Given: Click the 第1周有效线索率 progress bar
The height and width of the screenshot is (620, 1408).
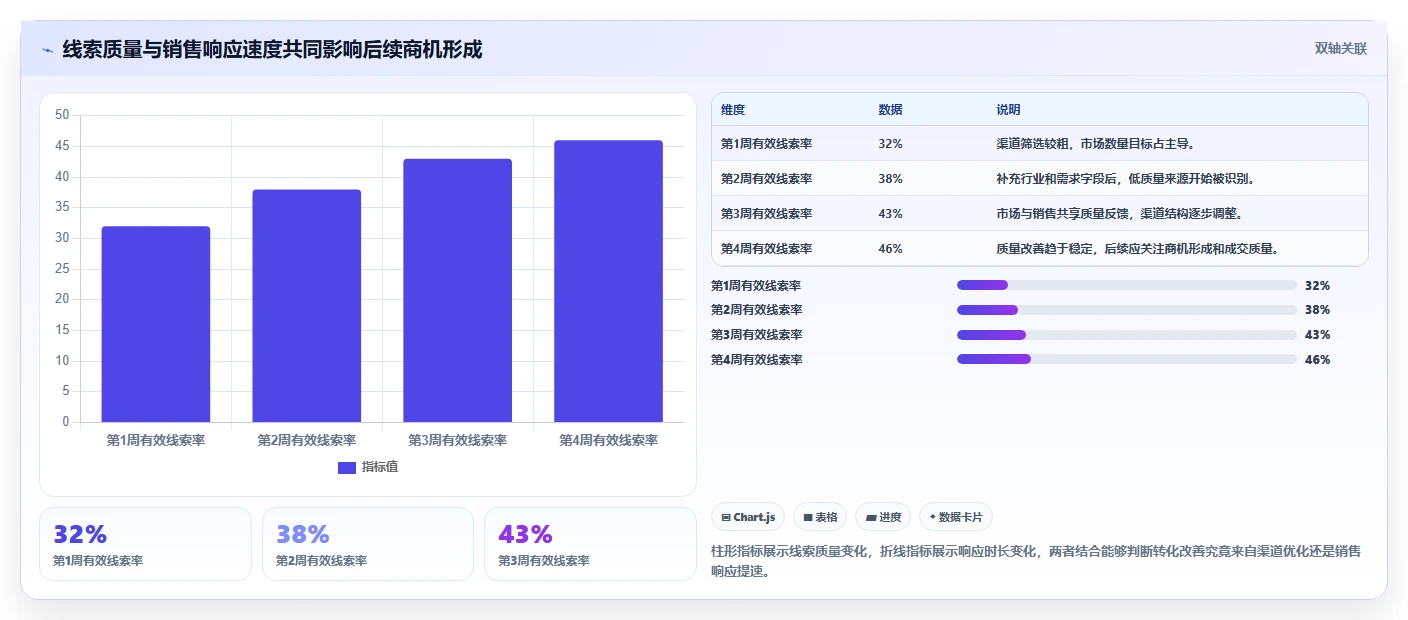Looking at the screenshot, I should coord(1126,285).
